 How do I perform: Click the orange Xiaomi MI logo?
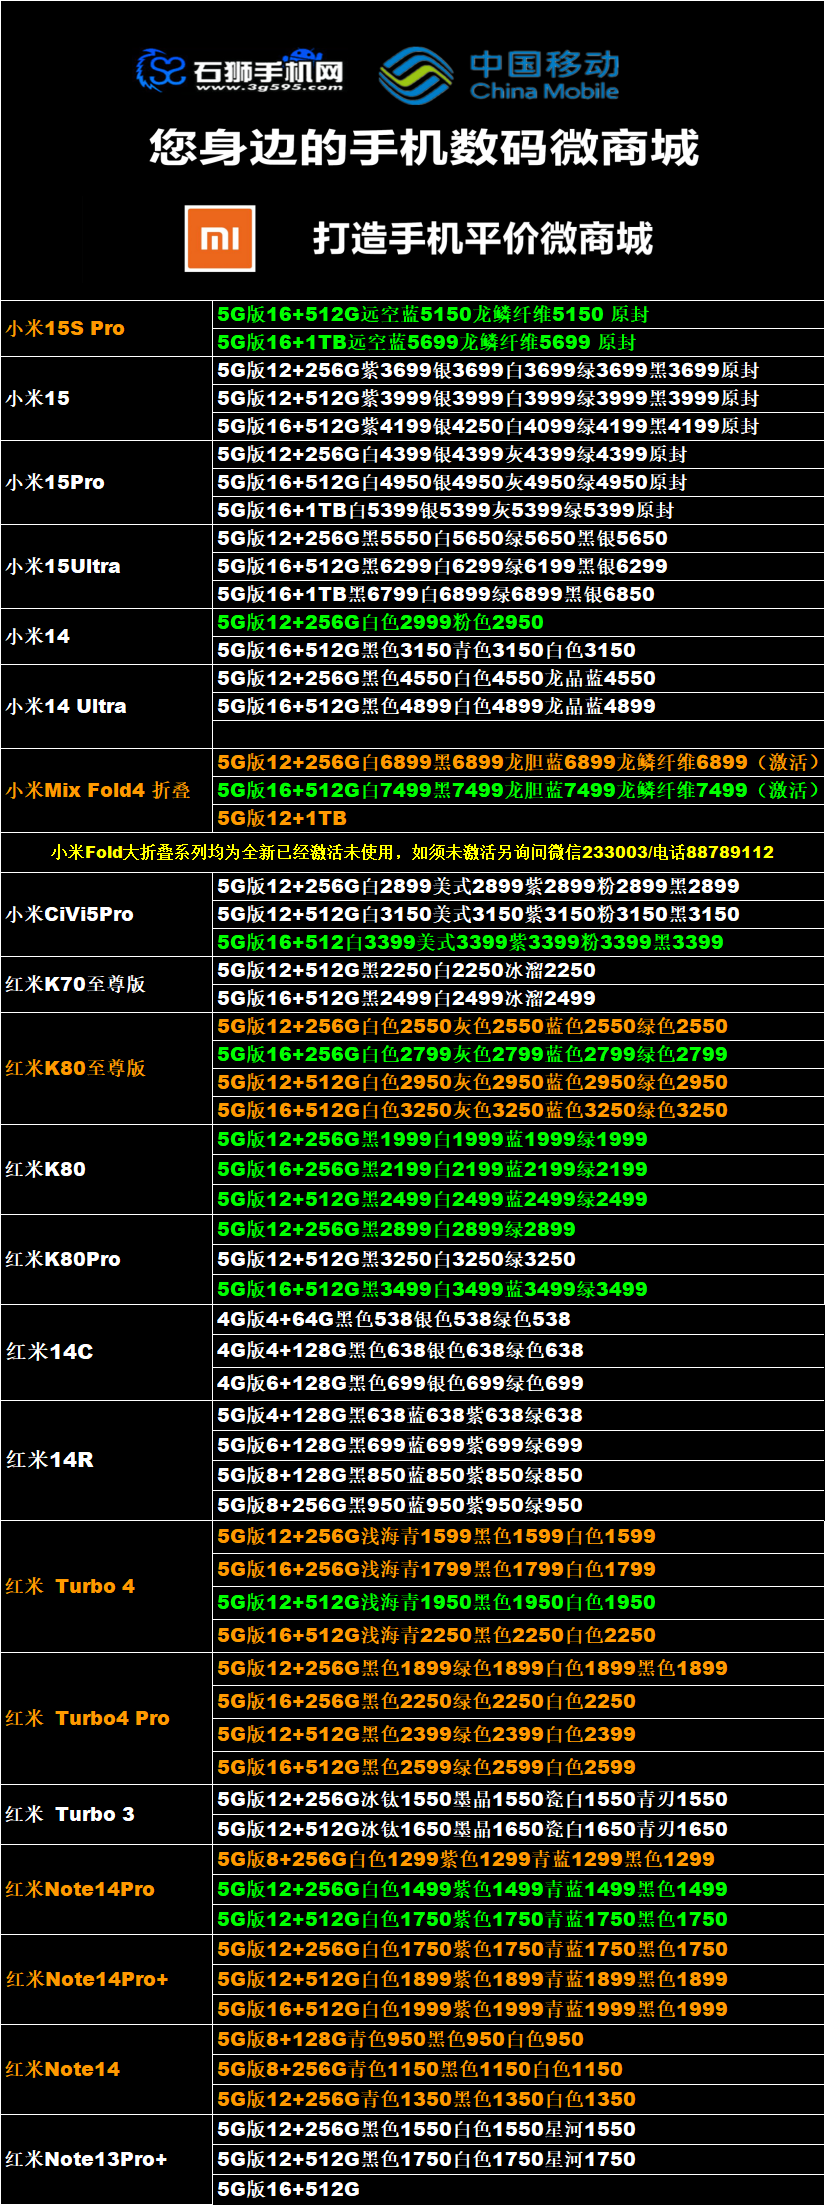220,238
